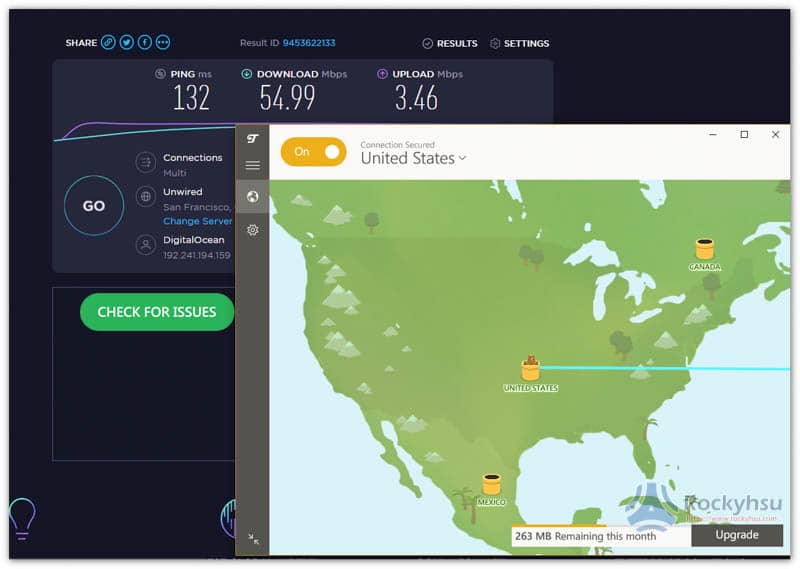
Task: Click the DigitalOcean provider user icon
Action: coord(145,245)
